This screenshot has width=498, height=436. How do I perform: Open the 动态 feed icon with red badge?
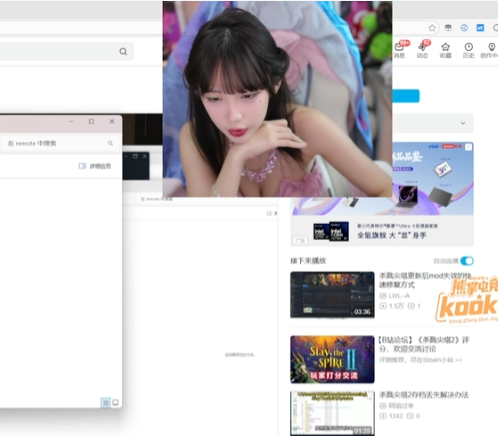coord(423,50)
